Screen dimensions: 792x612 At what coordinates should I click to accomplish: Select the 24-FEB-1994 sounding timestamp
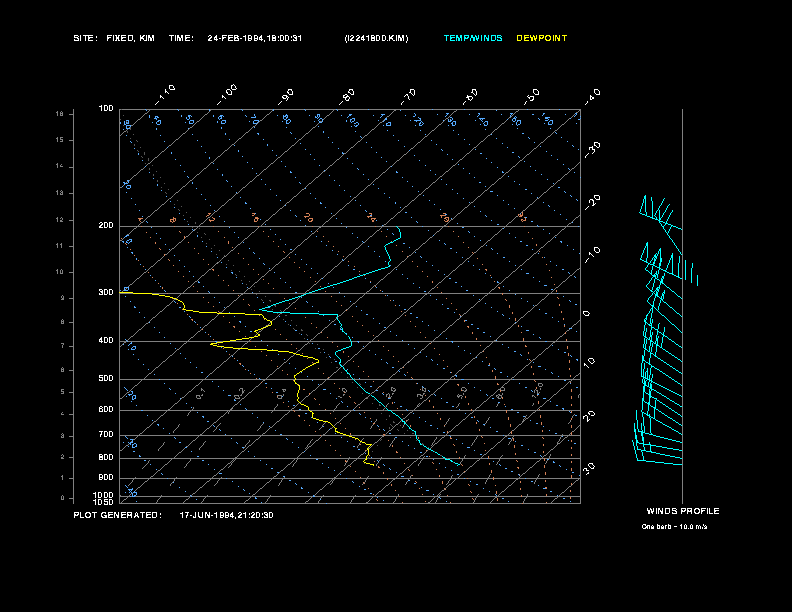pos(255,38)
